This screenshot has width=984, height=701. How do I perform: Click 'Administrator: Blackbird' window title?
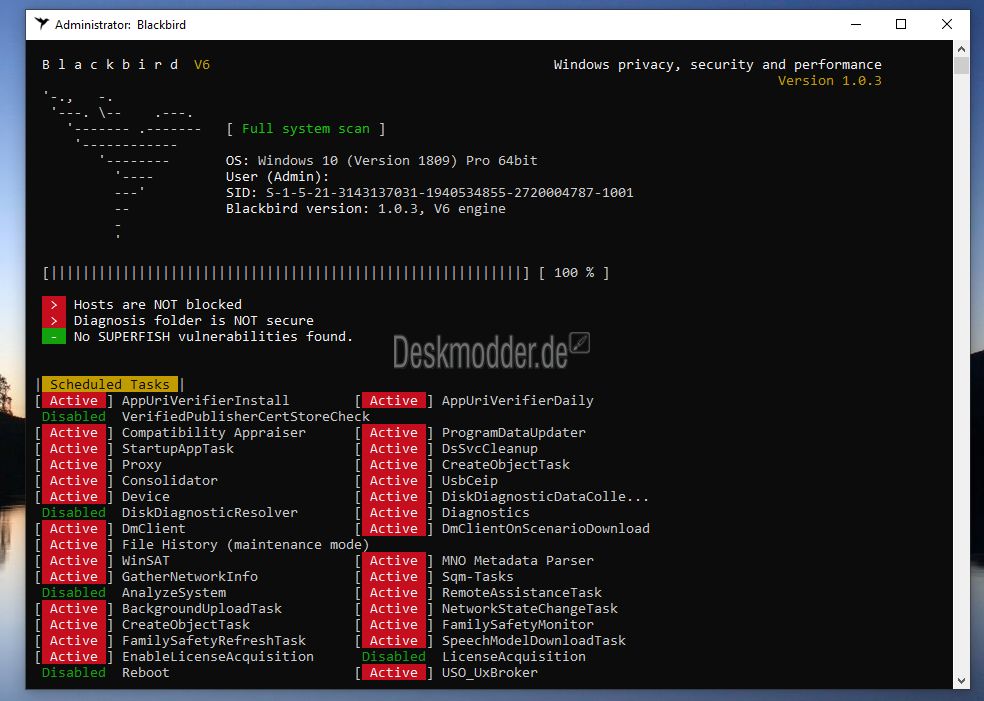(x=120, y=24)
